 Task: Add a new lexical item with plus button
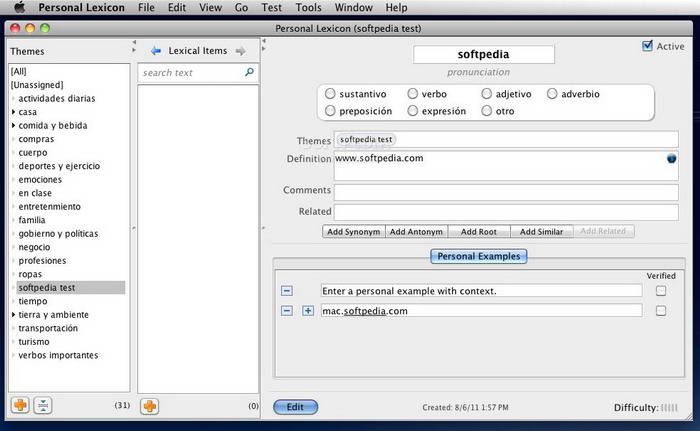tap(150, 406)
